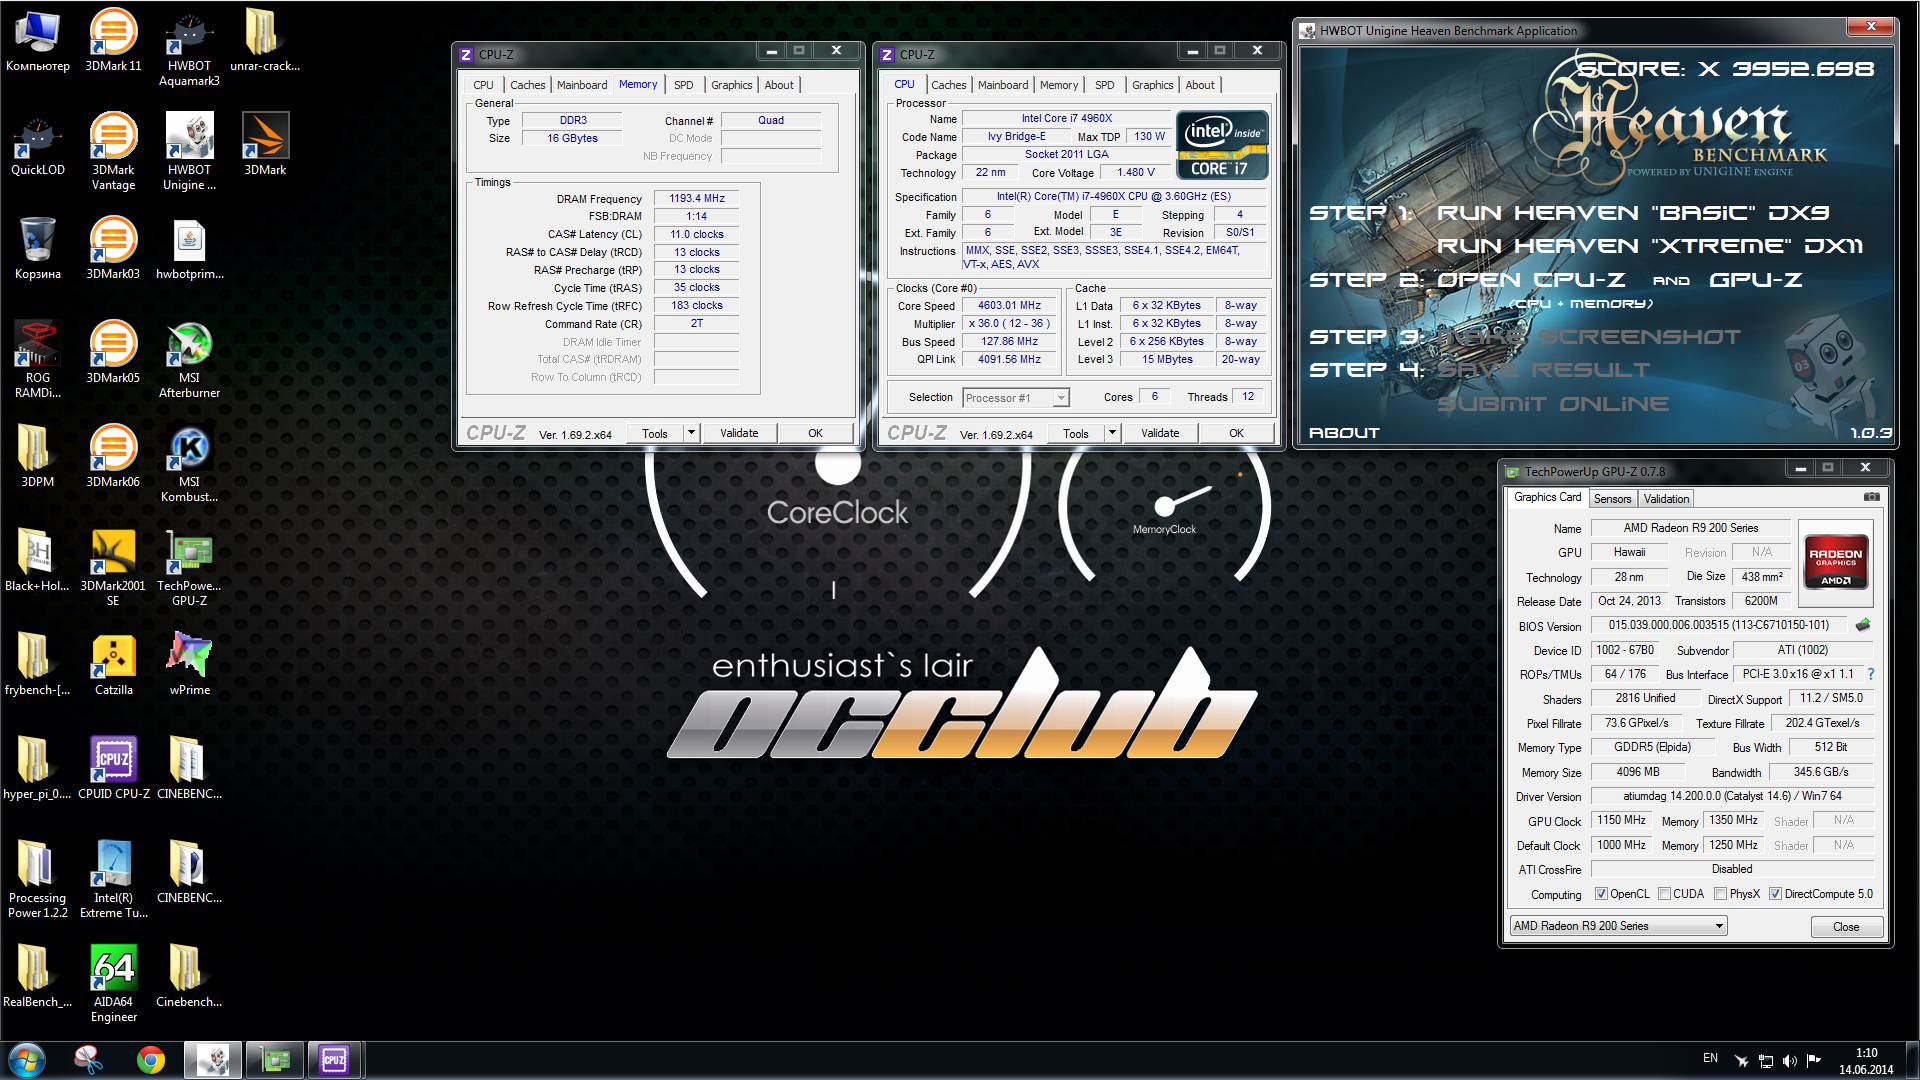Open the Intel Extreme Tuning desktop shortcut

point(113,880)
